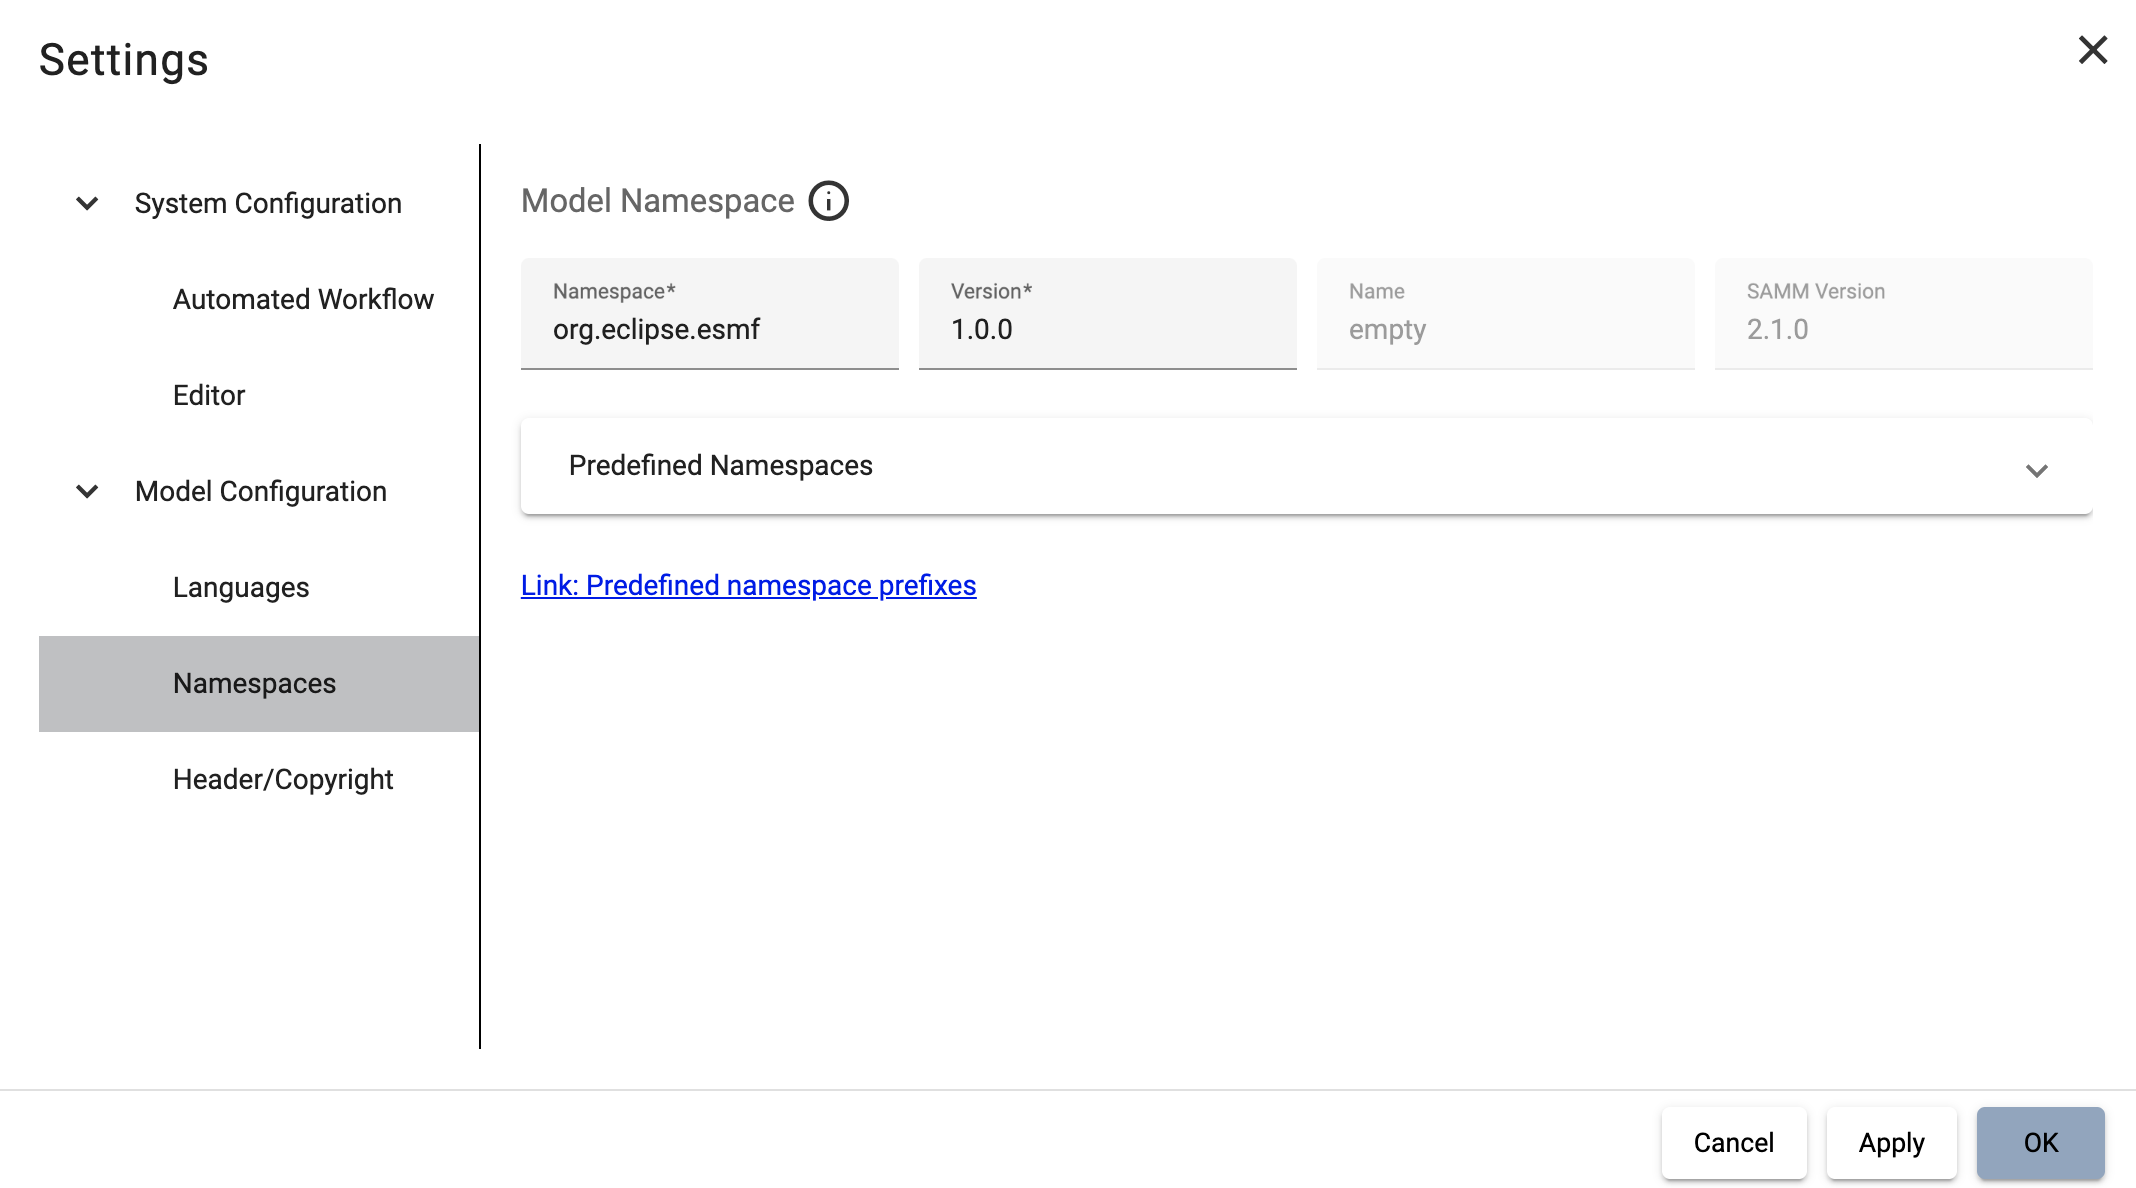Click the Cancel button
The height and width of the screenshot is (1188, 2136).
[1734, 1141]
